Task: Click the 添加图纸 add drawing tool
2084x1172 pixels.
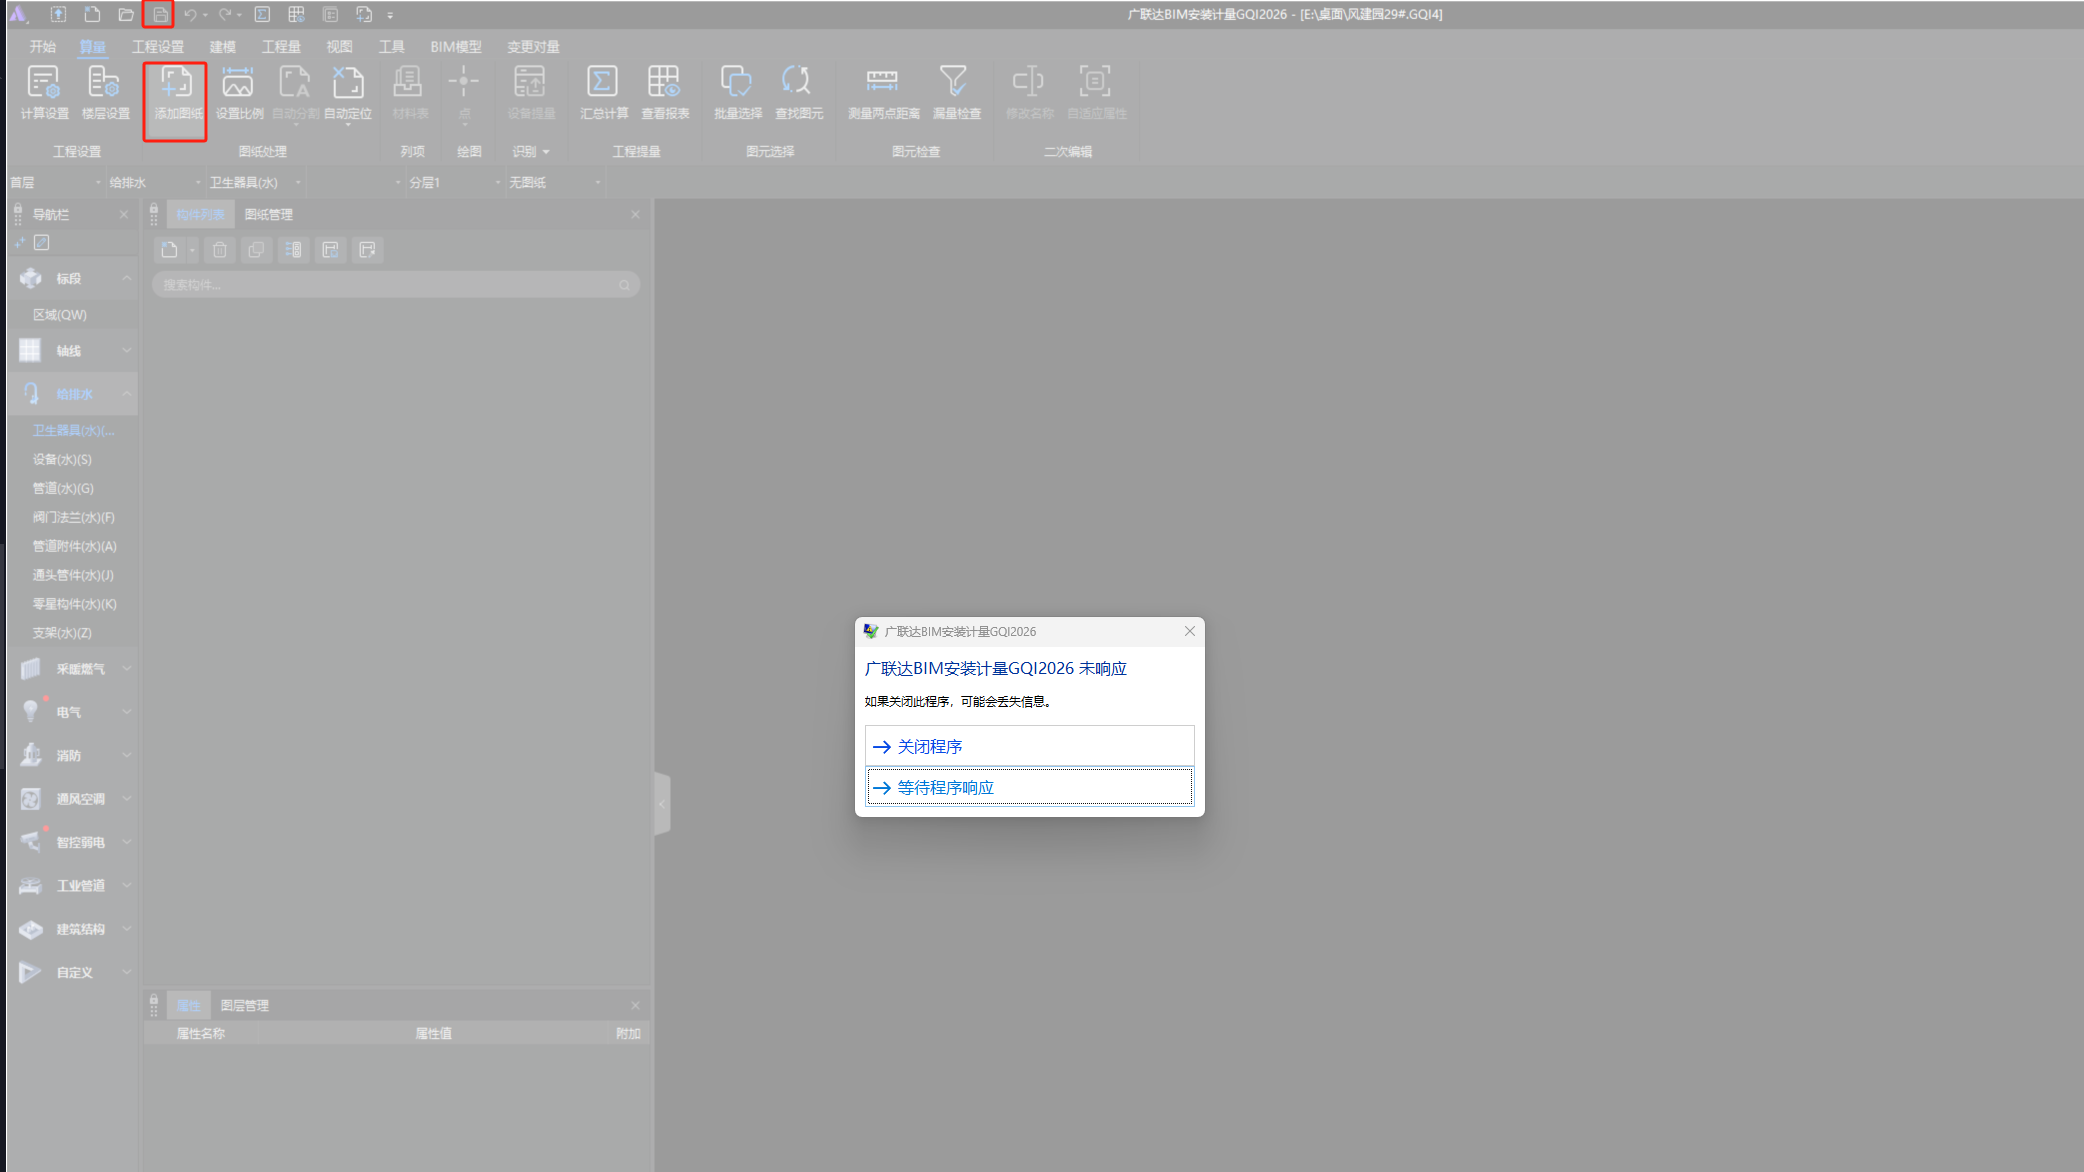Action: click(x=177, y=92)
